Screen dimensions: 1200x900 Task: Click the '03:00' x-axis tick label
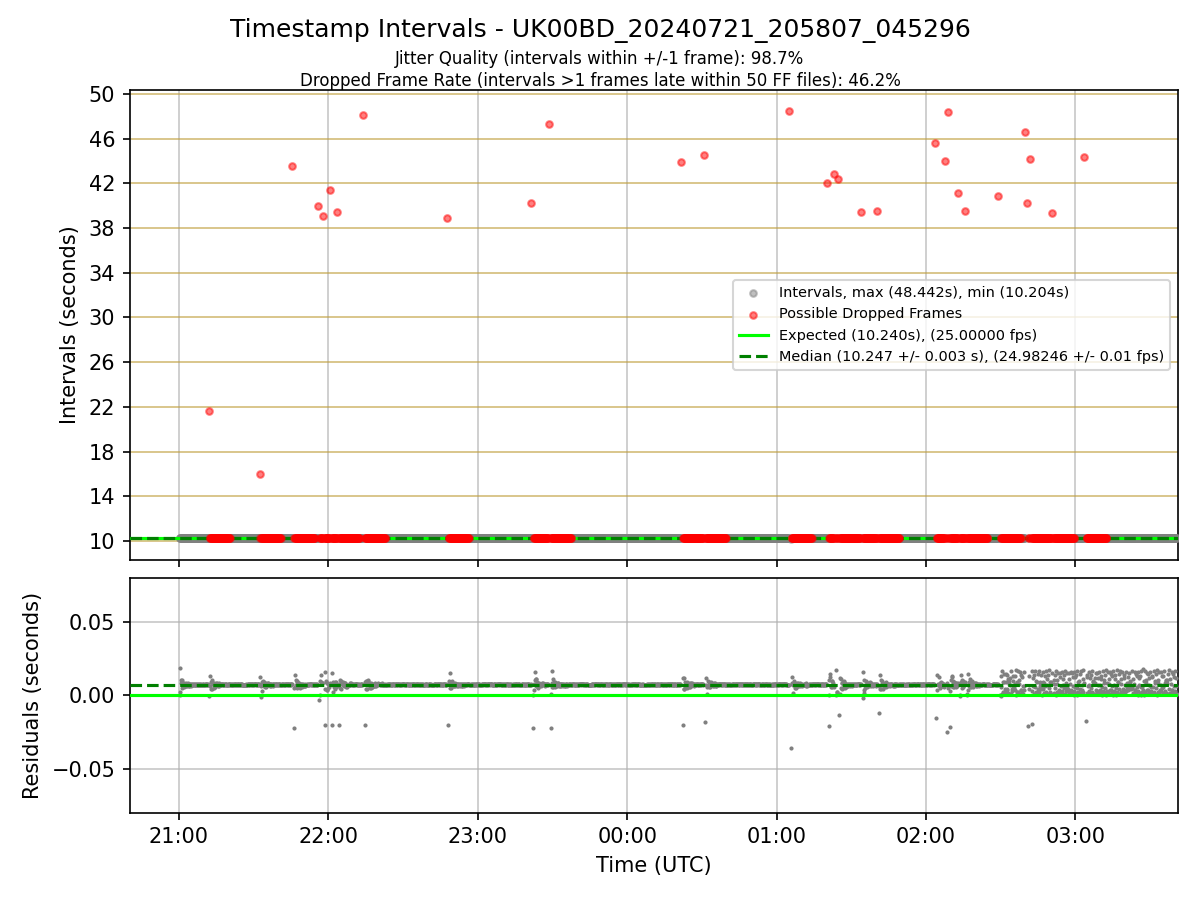pyautogui.click(x=1075, y=835)
